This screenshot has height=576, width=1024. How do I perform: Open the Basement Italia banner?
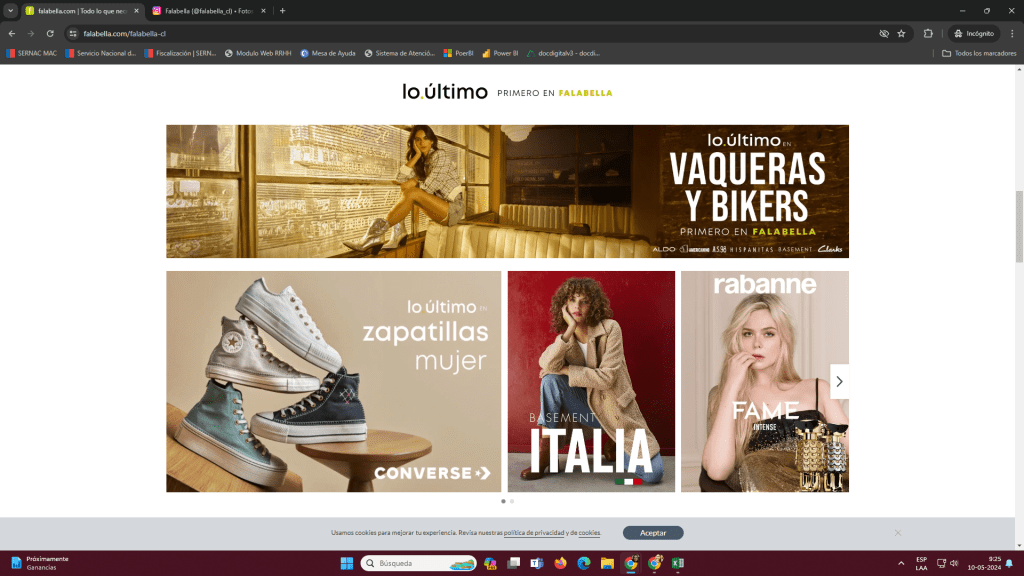pyautogui.click(x=592, y=381)
